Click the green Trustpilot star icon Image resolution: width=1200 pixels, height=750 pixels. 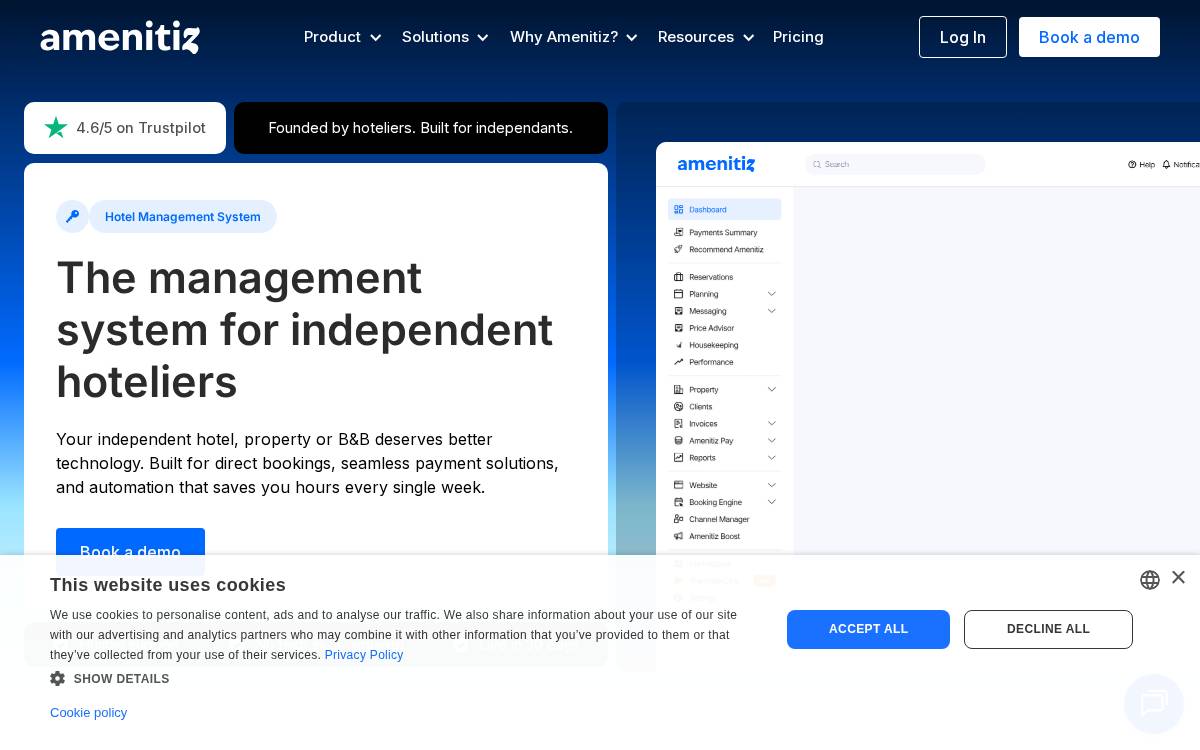(56, 128)
